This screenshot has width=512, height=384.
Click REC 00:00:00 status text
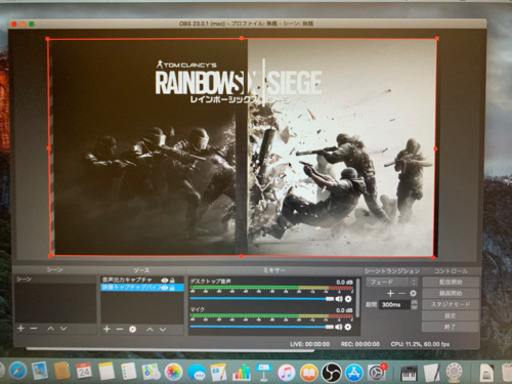360,344
